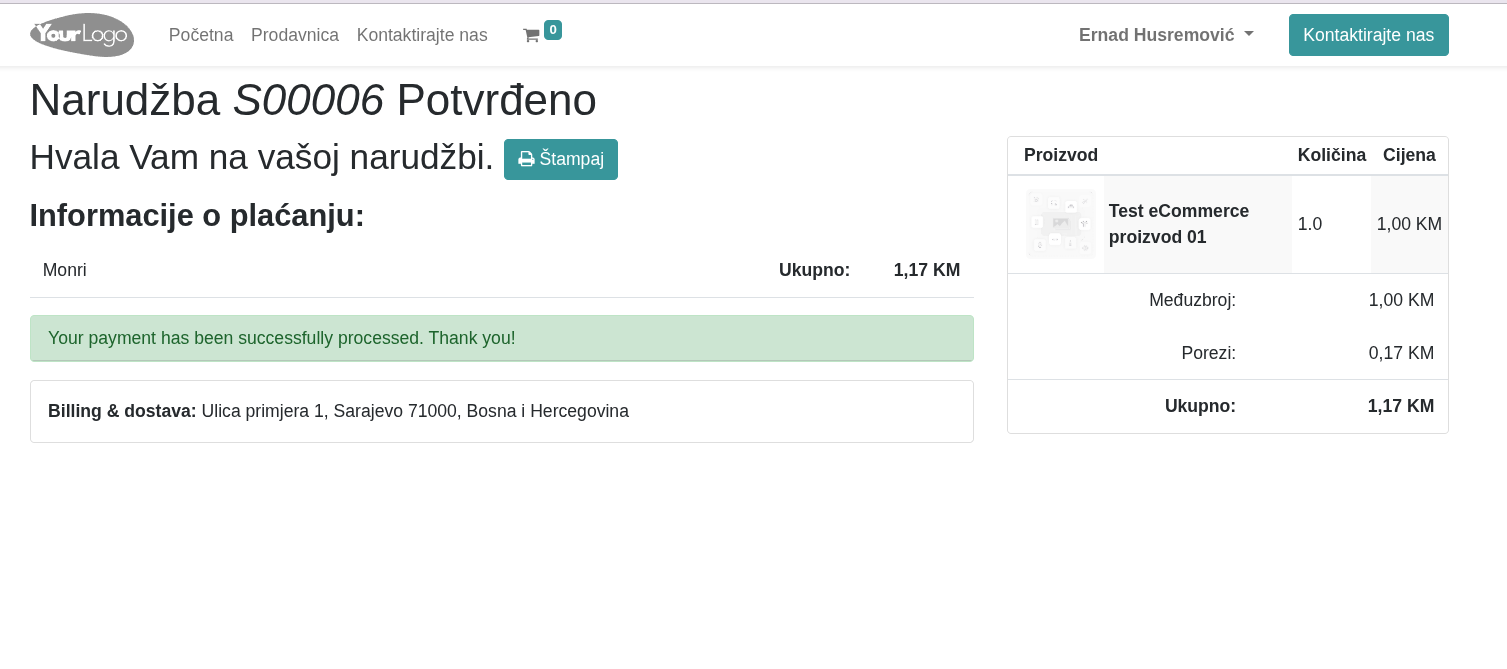Screen dimensions: 1507x669
Task: Open Kontaktirajte nas from navigation bar
Action: click(x=422, y=35)
